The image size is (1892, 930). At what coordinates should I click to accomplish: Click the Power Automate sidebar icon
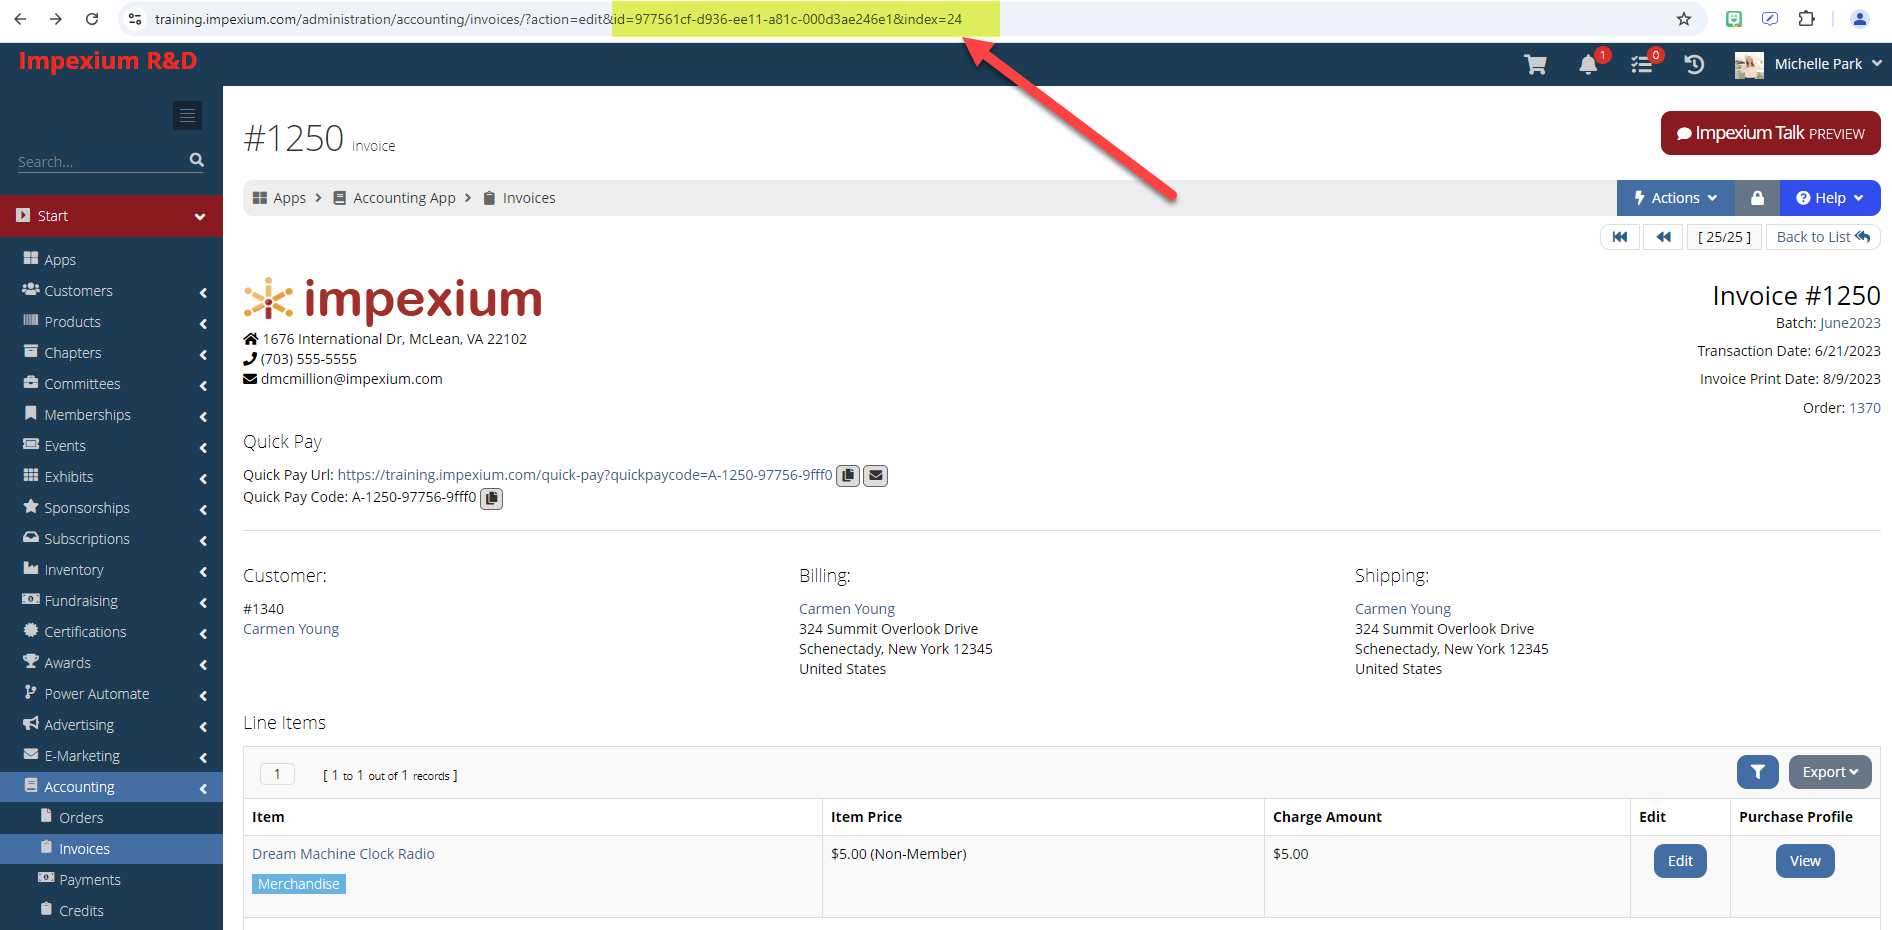tap(31, 693)
